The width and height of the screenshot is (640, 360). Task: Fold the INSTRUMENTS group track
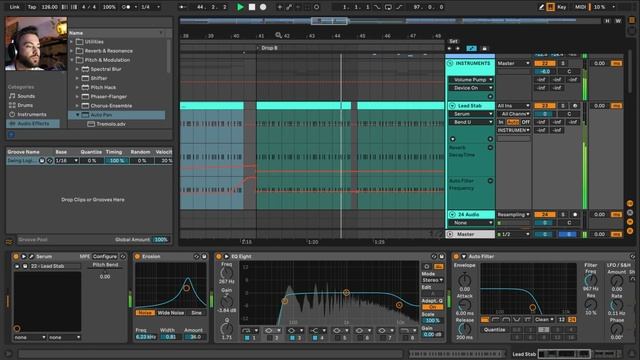pos(450,63)
